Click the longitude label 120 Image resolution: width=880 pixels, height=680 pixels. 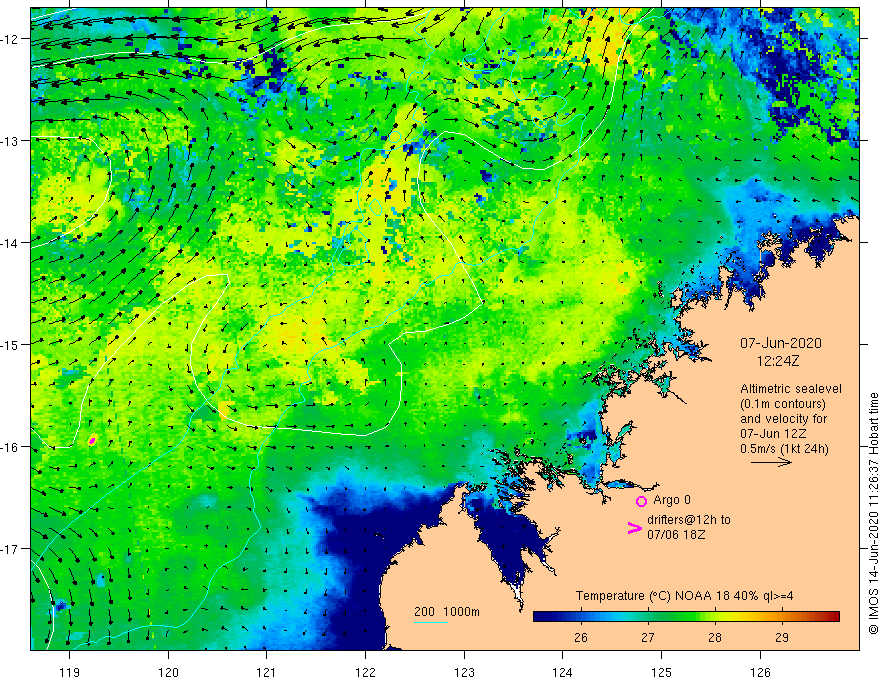(168, 672)
